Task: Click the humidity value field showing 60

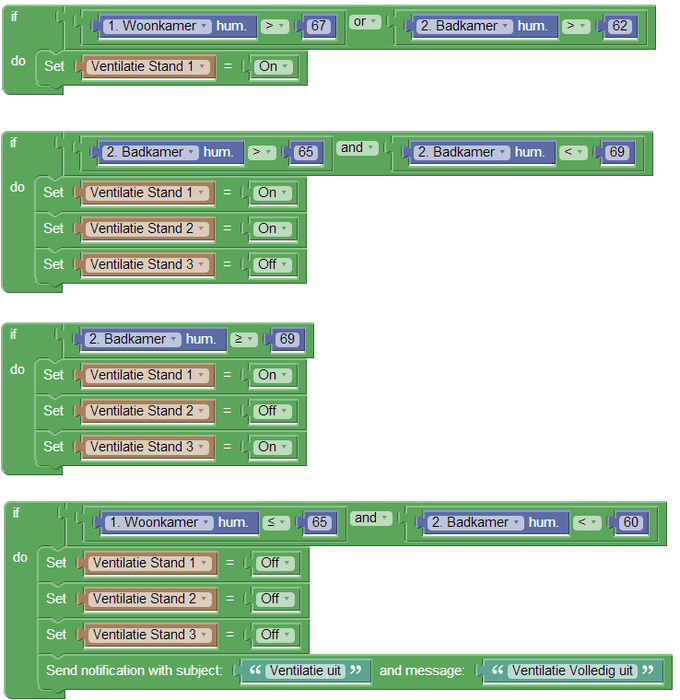Action: (630, 522)
